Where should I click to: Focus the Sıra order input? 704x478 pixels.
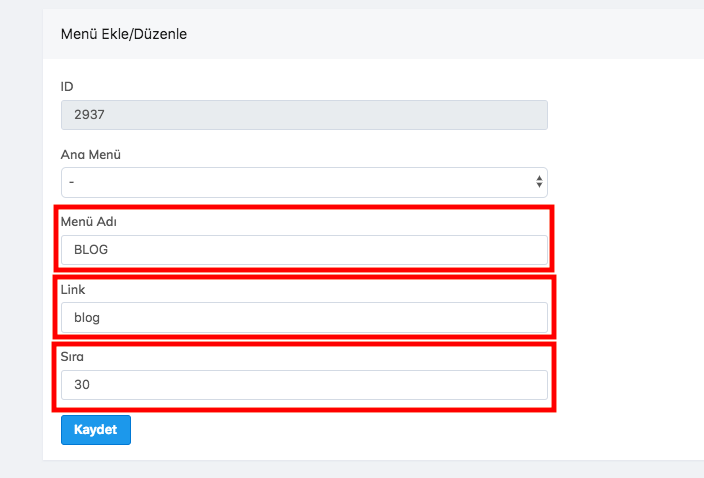point(303,385)
